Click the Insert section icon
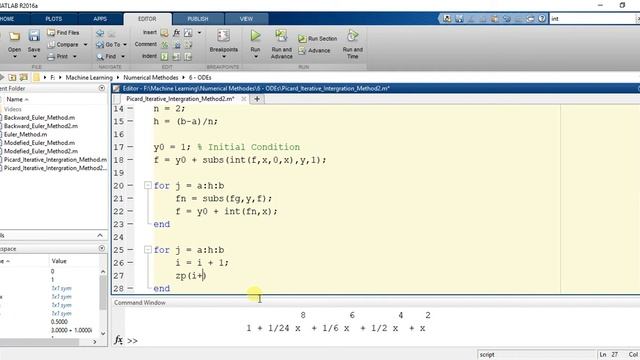The height and width of the screenshot is (360, 640). [x=164, y=33]
